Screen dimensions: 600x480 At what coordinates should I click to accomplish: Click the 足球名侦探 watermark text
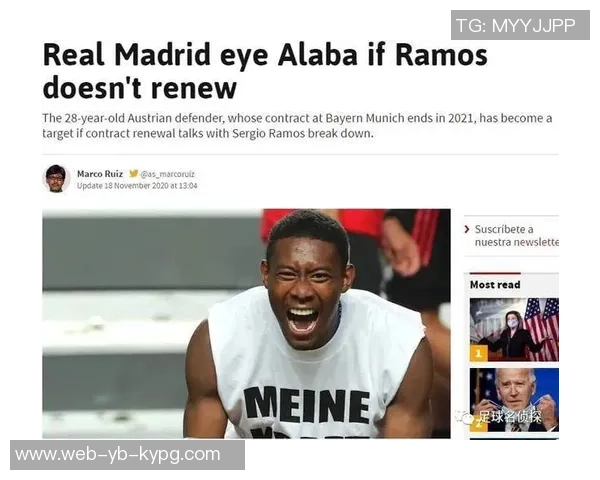[510, 417]
